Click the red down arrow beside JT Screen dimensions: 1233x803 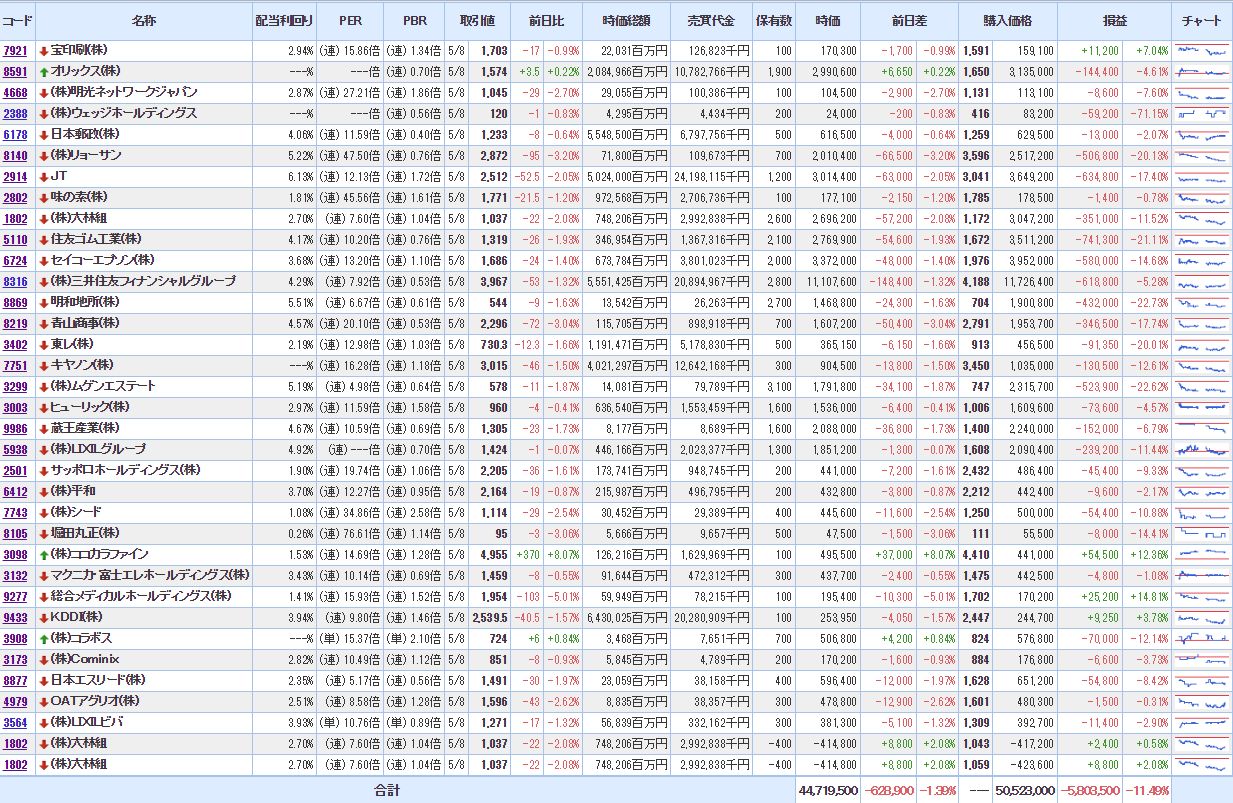click(44, 177)
